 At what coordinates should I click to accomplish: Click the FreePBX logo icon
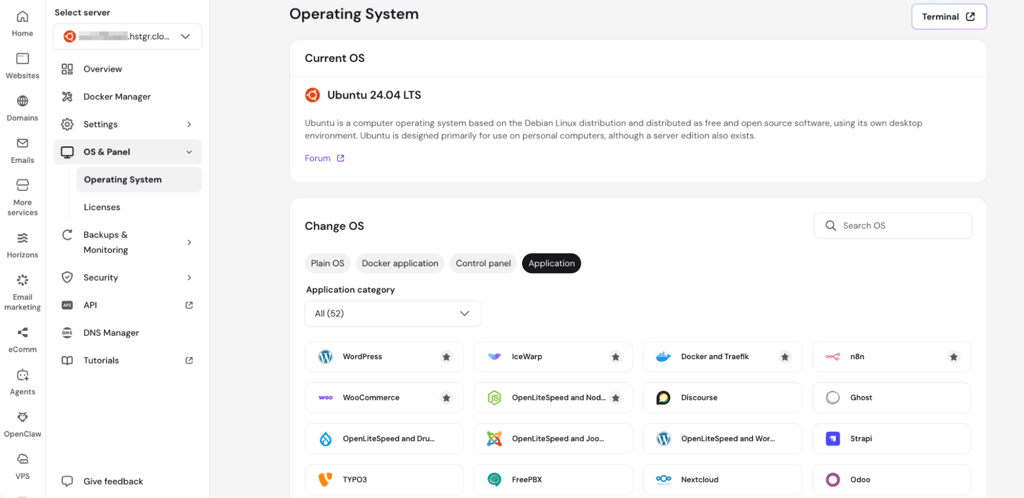click(x=494, y=480)
